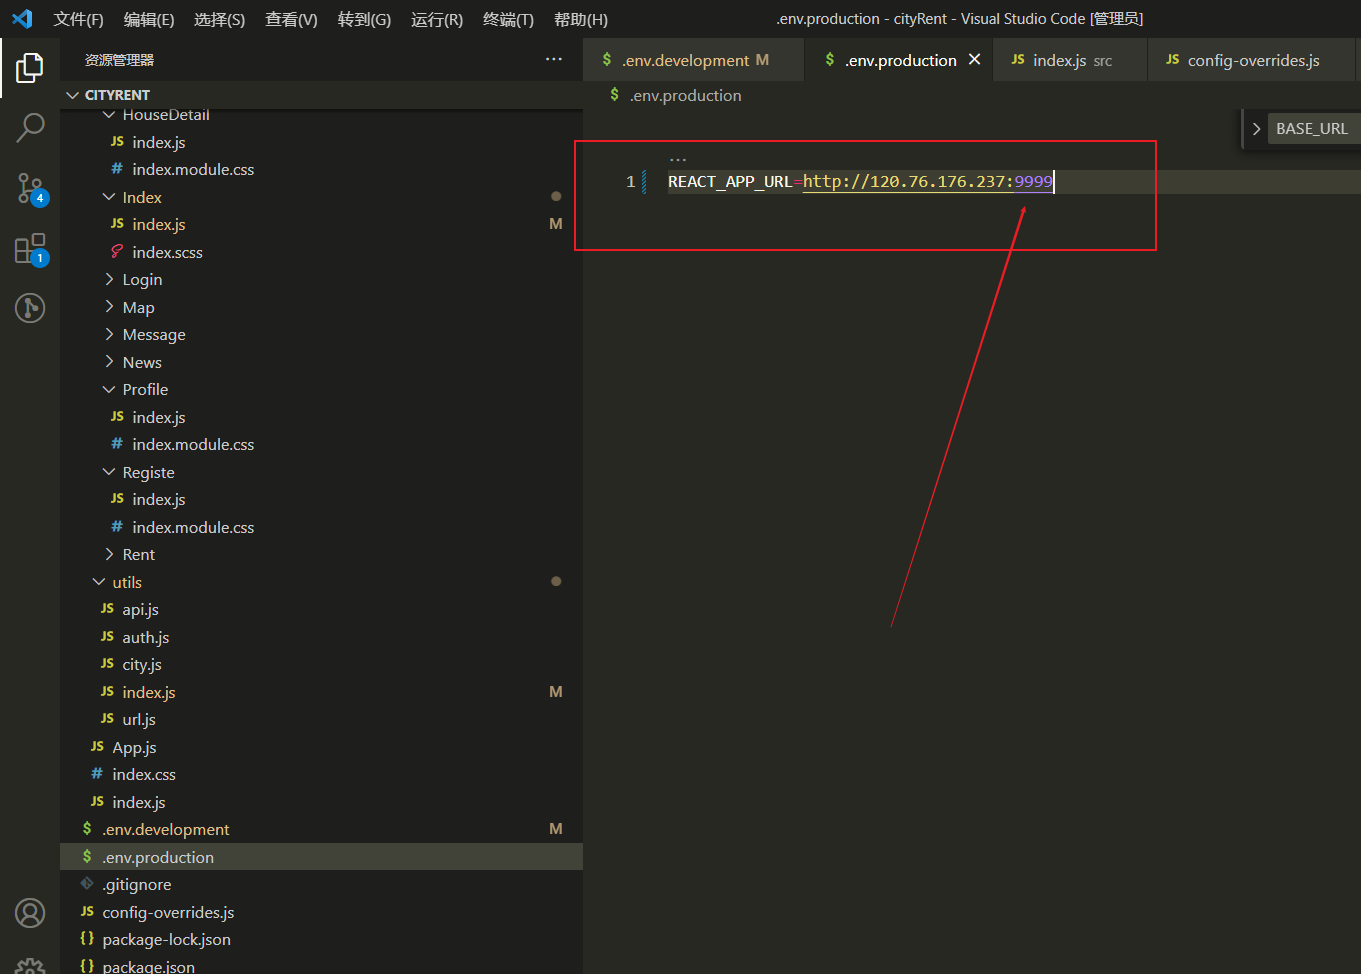Screen dimensions: 1361x974
Task: Click .env.production breadcrumb item
Action: pos(685,95)
